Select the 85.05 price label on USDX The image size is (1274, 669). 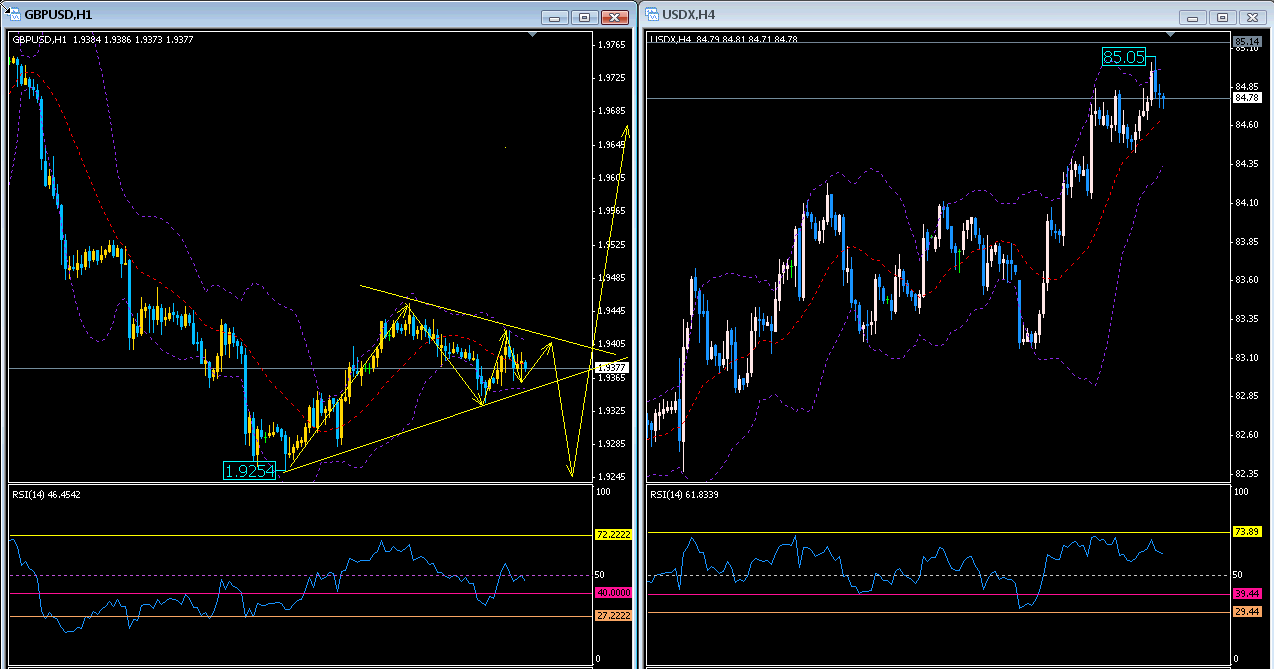[x=1123, y=58]
